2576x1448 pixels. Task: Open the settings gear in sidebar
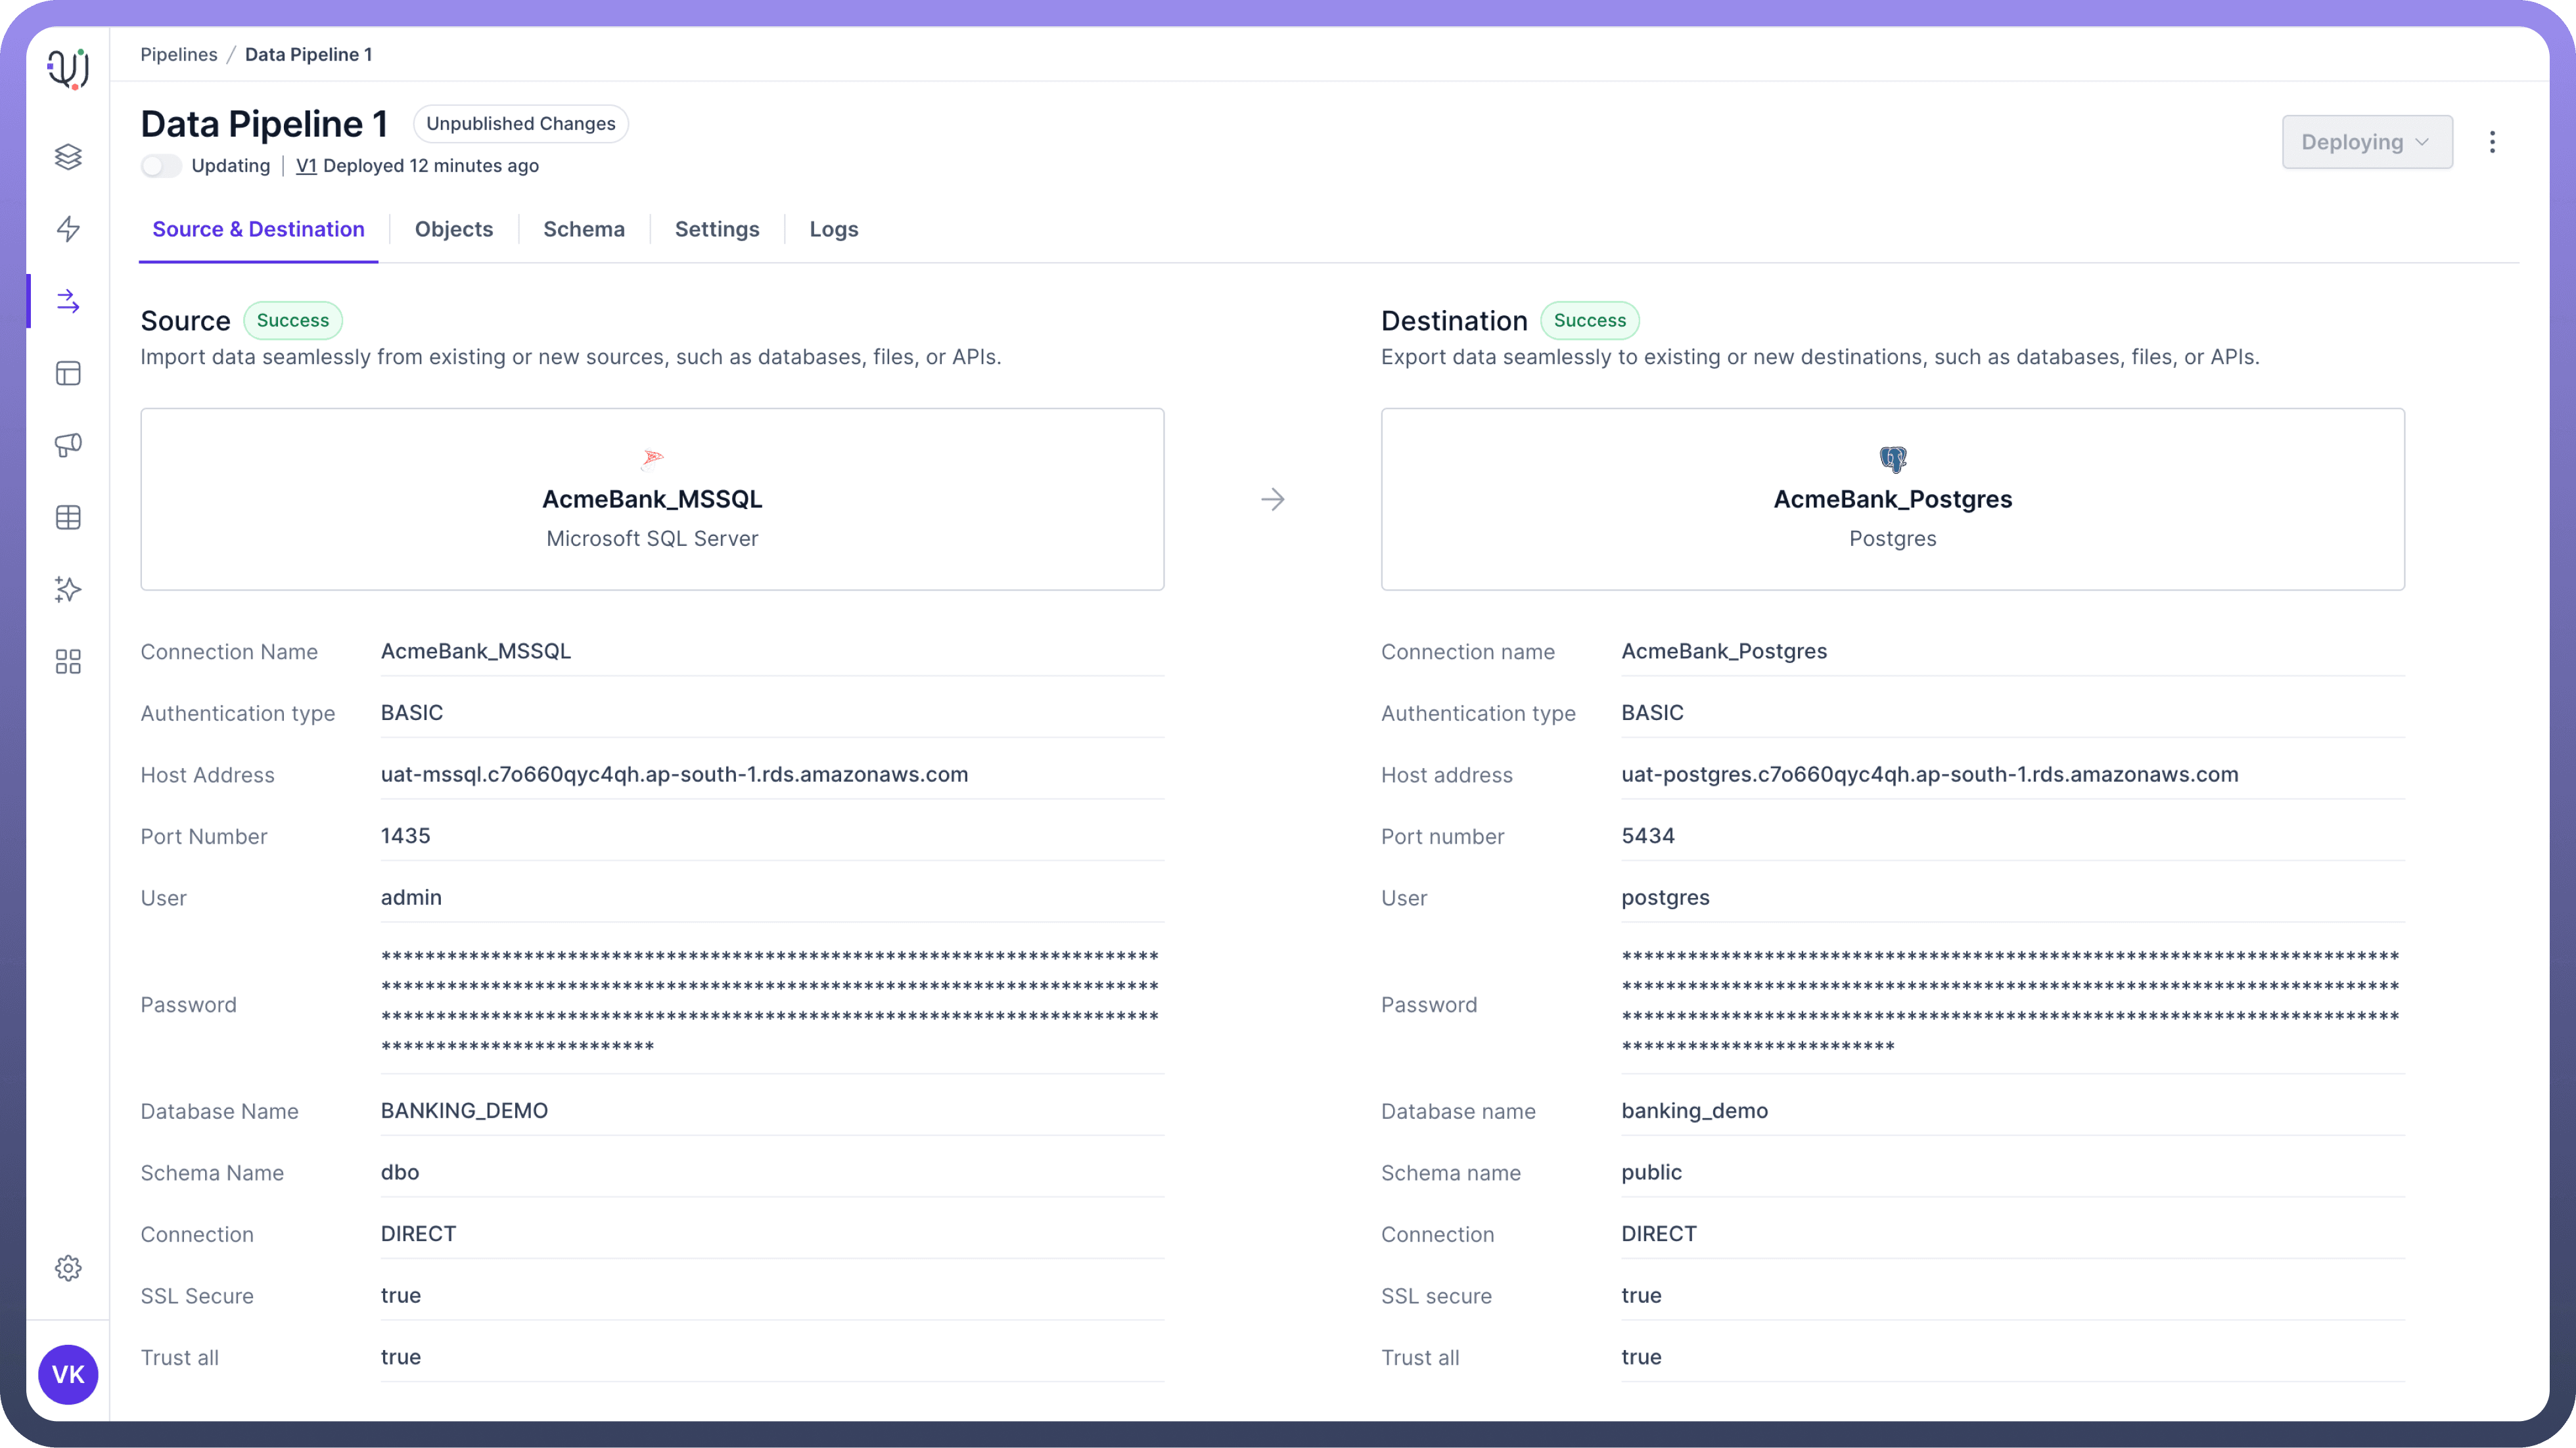pyautogui.click(x=68, y=1268)
